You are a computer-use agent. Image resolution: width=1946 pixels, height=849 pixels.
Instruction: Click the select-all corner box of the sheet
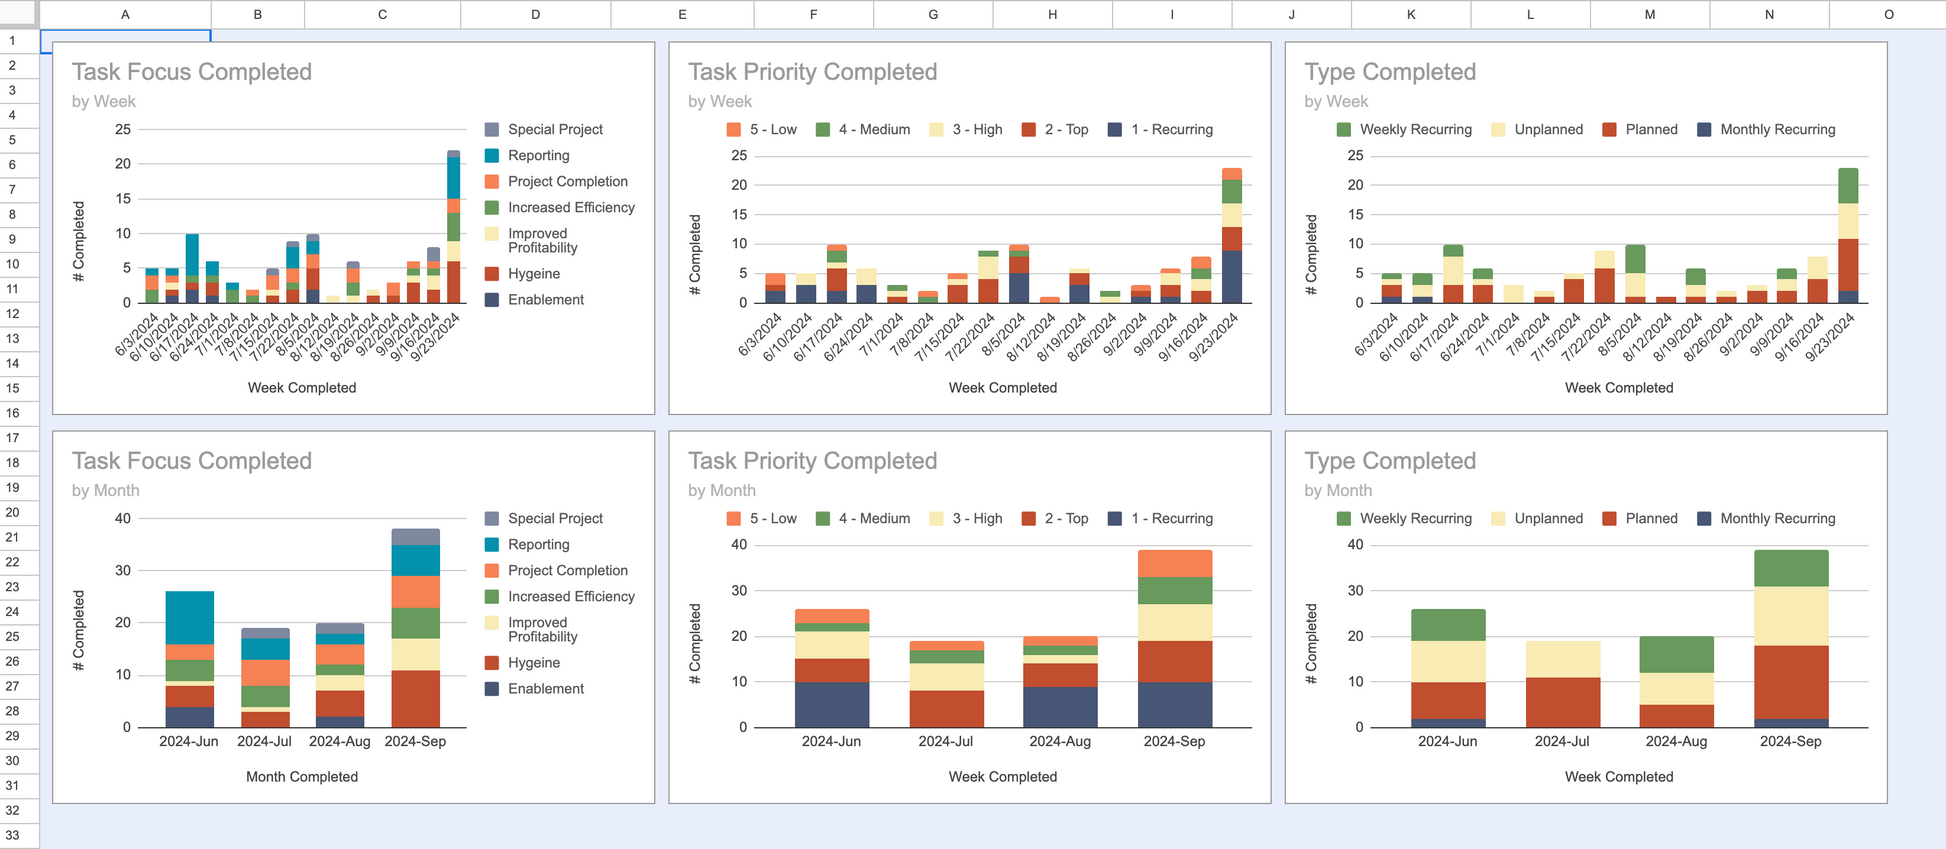19,14
